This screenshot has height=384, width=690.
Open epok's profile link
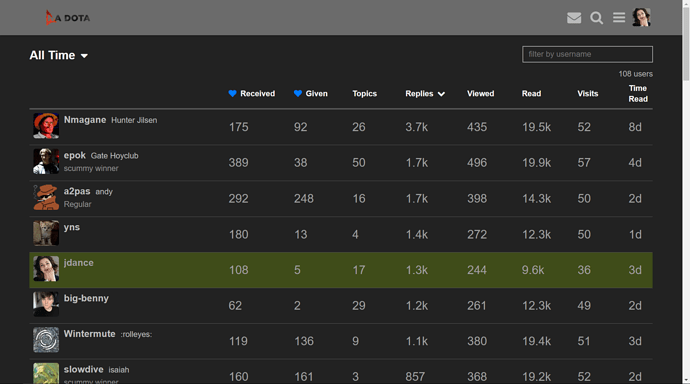coord(75,155)
